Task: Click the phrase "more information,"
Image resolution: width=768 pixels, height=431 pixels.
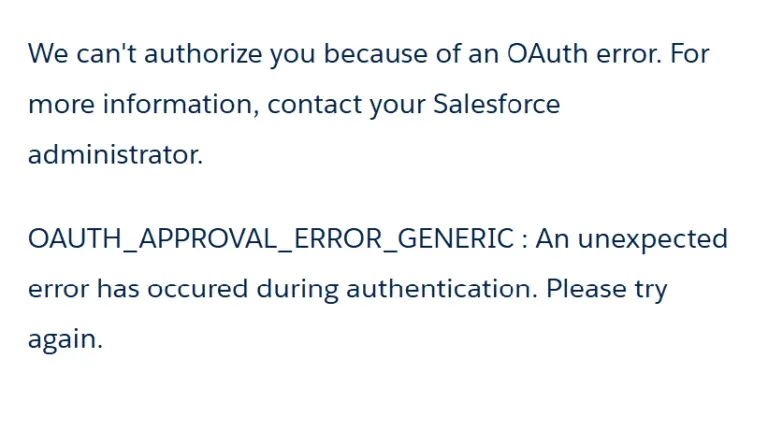Action: click(143, 105)
